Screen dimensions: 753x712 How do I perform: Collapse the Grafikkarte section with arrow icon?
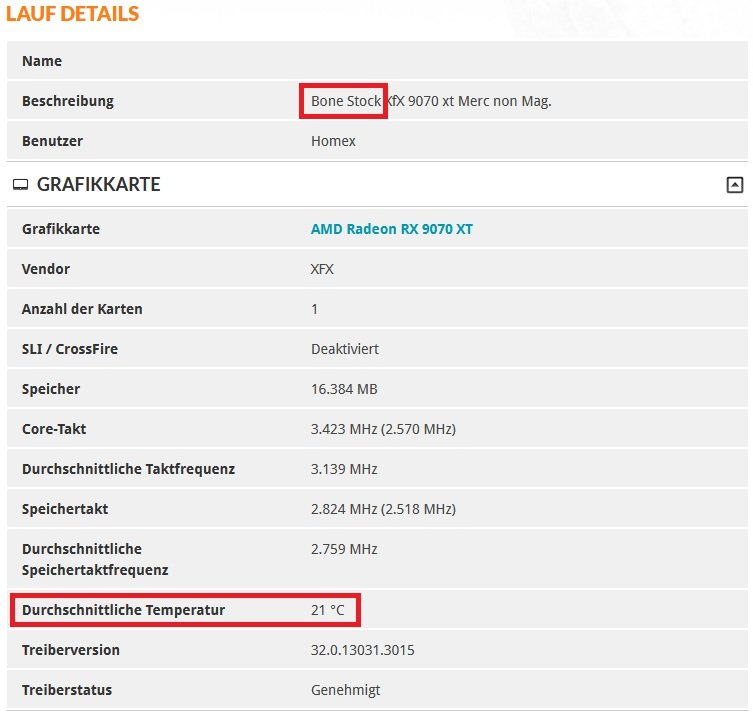pyautogui.click(x=734, y=185)
